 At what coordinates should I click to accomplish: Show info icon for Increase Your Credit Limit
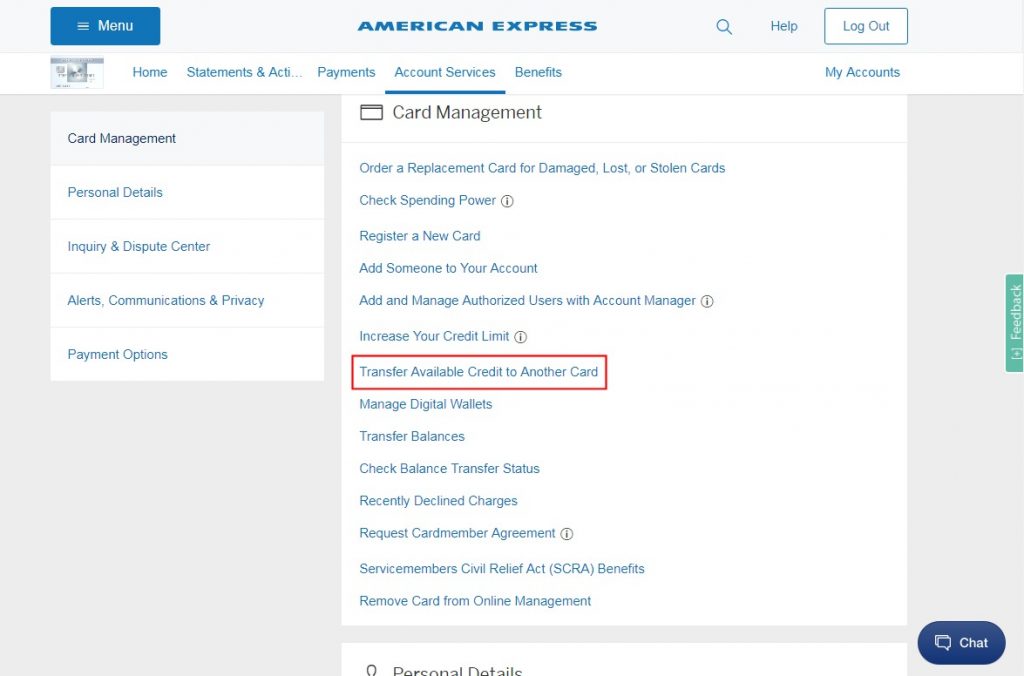pos(520,337)
